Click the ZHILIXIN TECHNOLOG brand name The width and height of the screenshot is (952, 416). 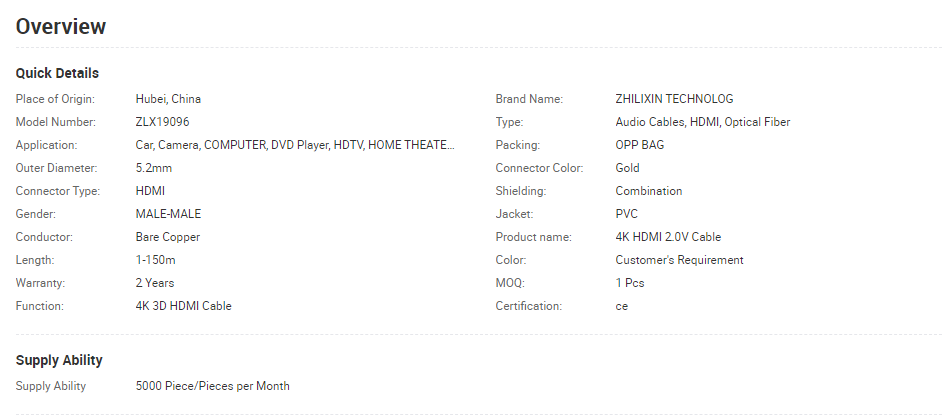tap(674, 98)
